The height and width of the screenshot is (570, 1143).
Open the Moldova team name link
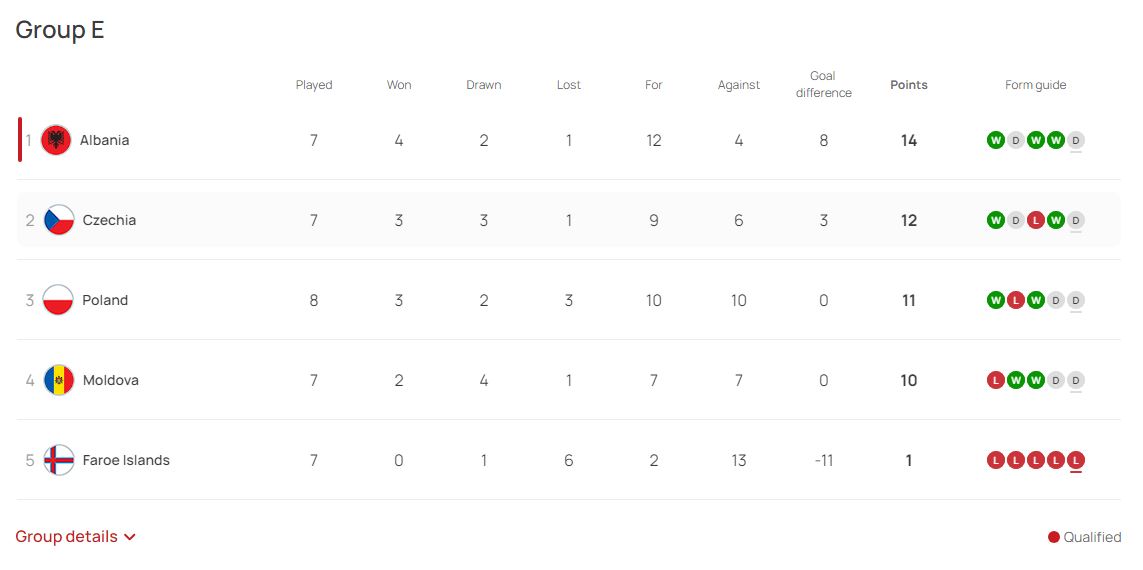click(x=110, y=380)
